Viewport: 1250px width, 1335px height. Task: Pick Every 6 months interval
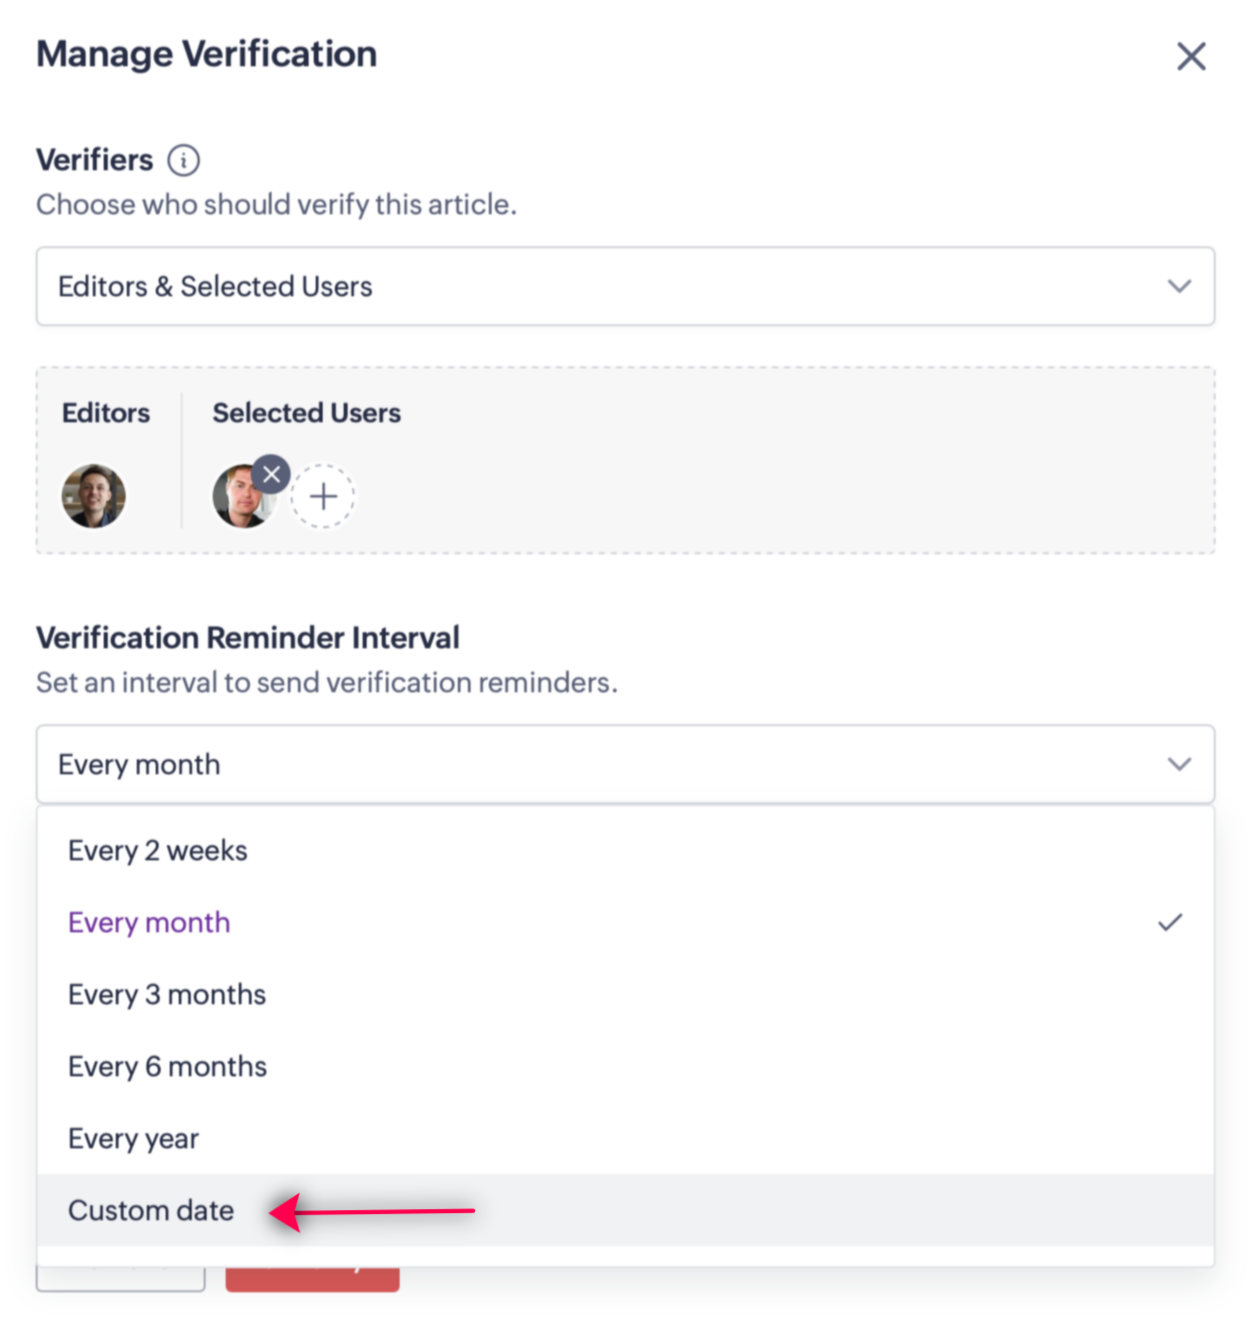[x=625, y=1066]
